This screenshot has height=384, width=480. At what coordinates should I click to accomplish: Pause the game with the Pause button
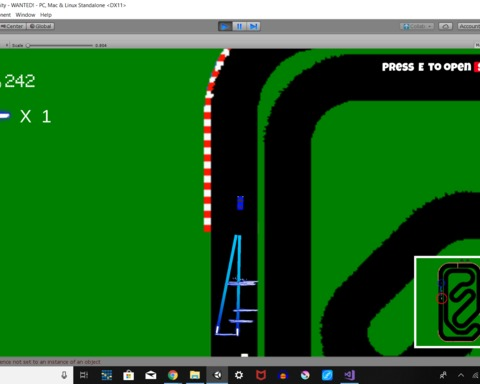pyautogui.click(x=239, y=26)
